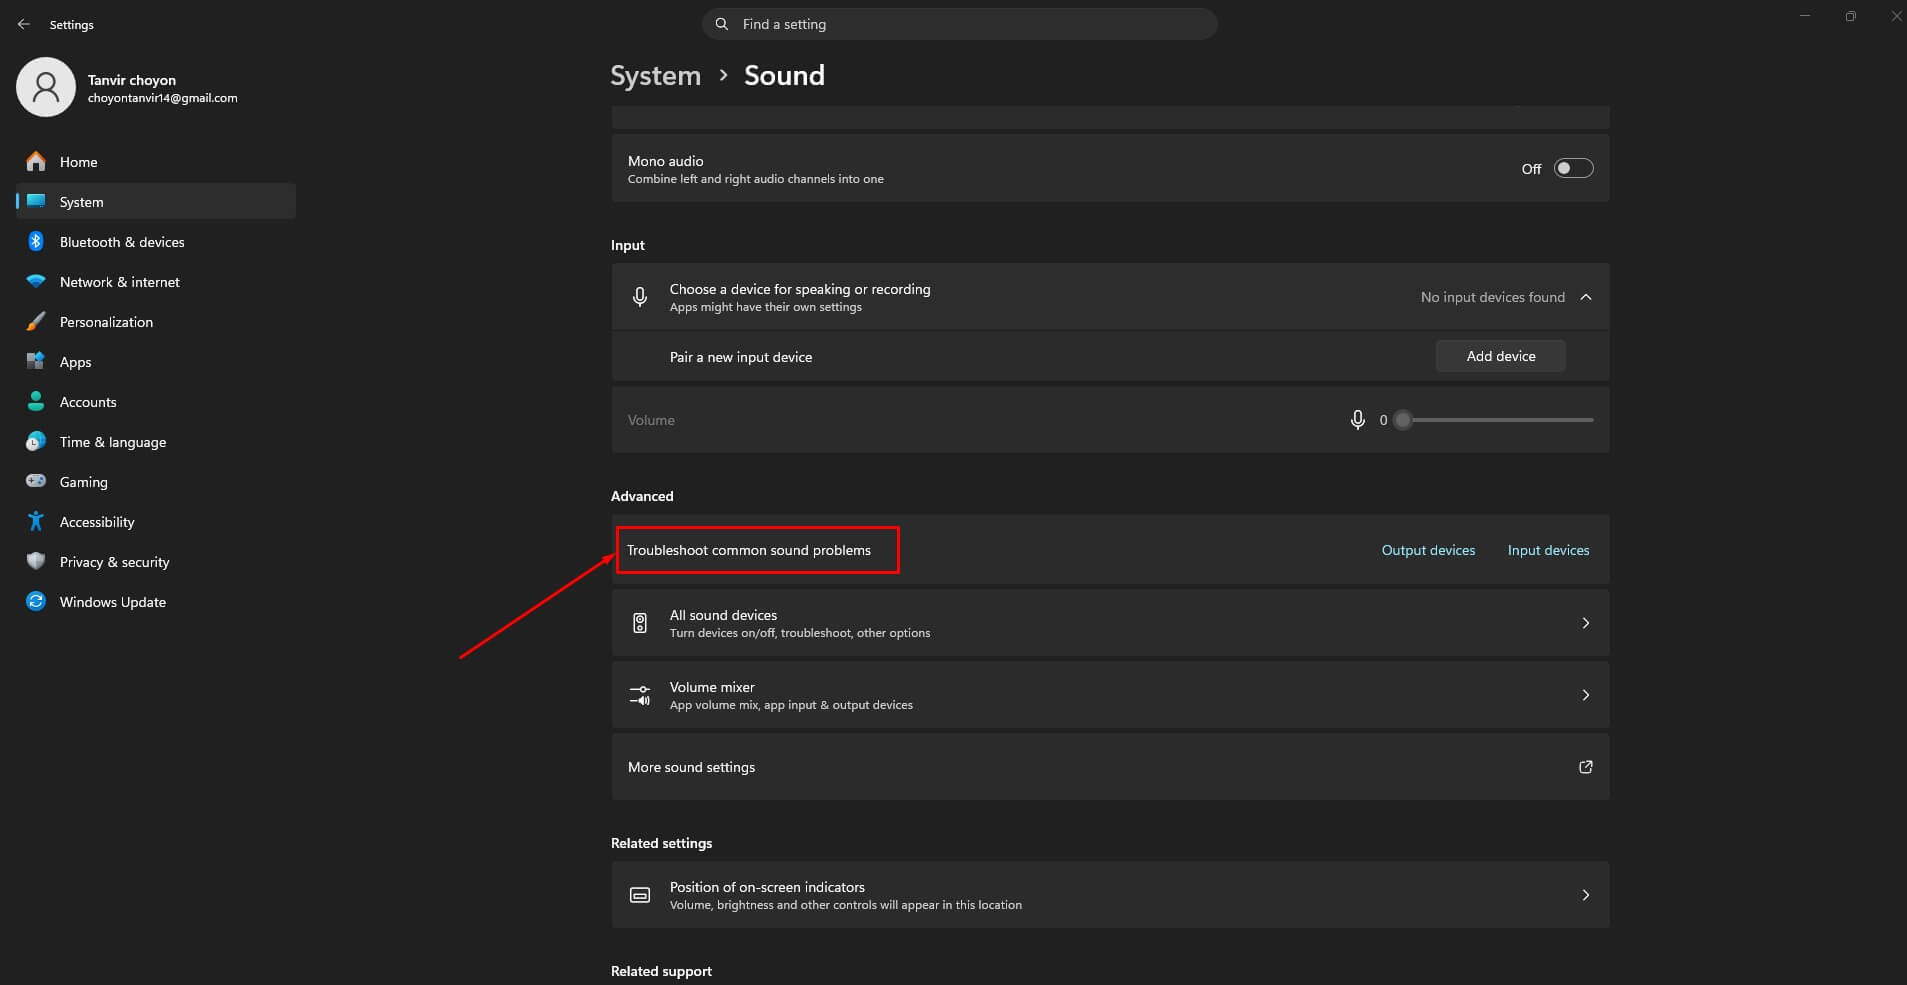Open Time & language settings
The image size is (1907, 985).
pos(156,441)
